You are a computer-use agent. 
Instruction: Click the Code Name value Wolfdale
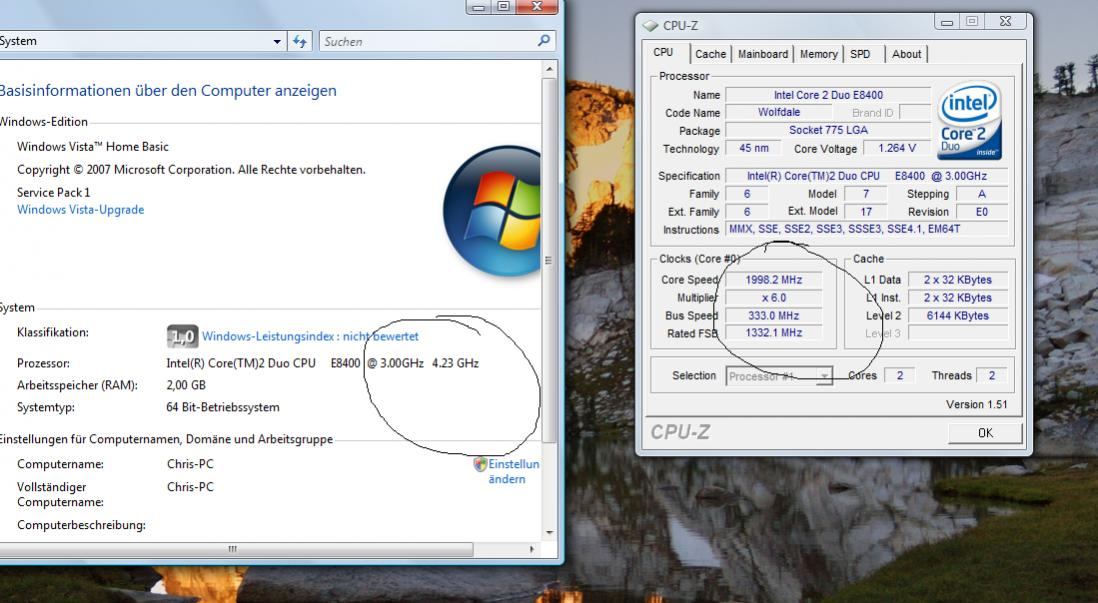point(779,112)
